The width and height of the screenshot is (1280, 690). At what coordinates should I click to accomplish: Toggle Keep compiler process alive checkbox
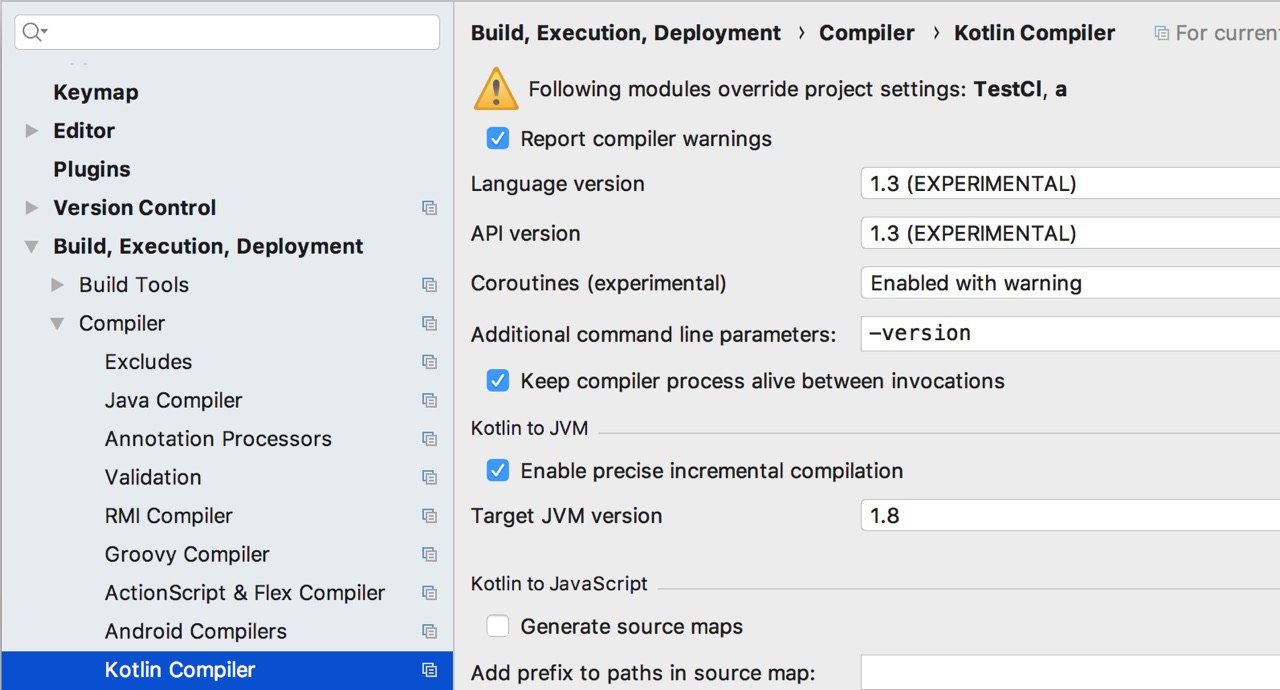point(498,381)
